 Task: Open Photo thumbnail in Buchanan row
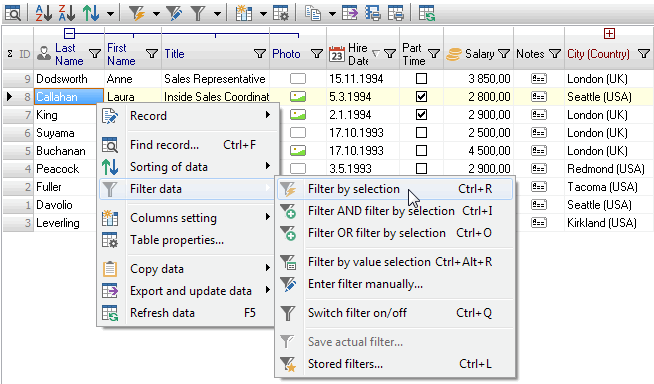[298, 151]
